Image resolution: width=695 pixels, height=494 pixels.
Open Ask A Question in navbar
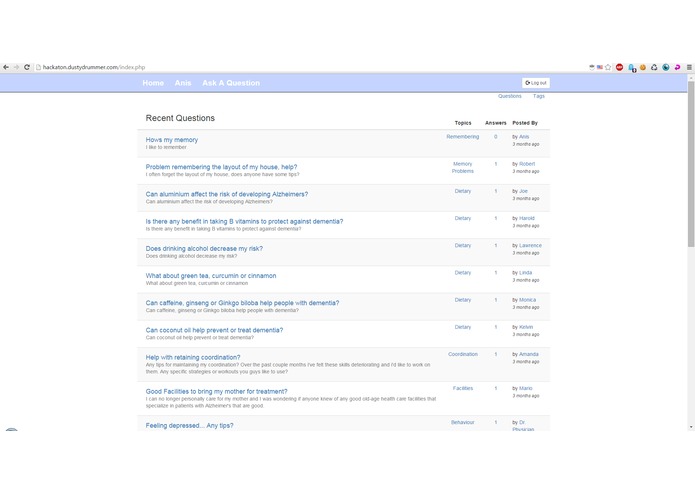point(231,83)
